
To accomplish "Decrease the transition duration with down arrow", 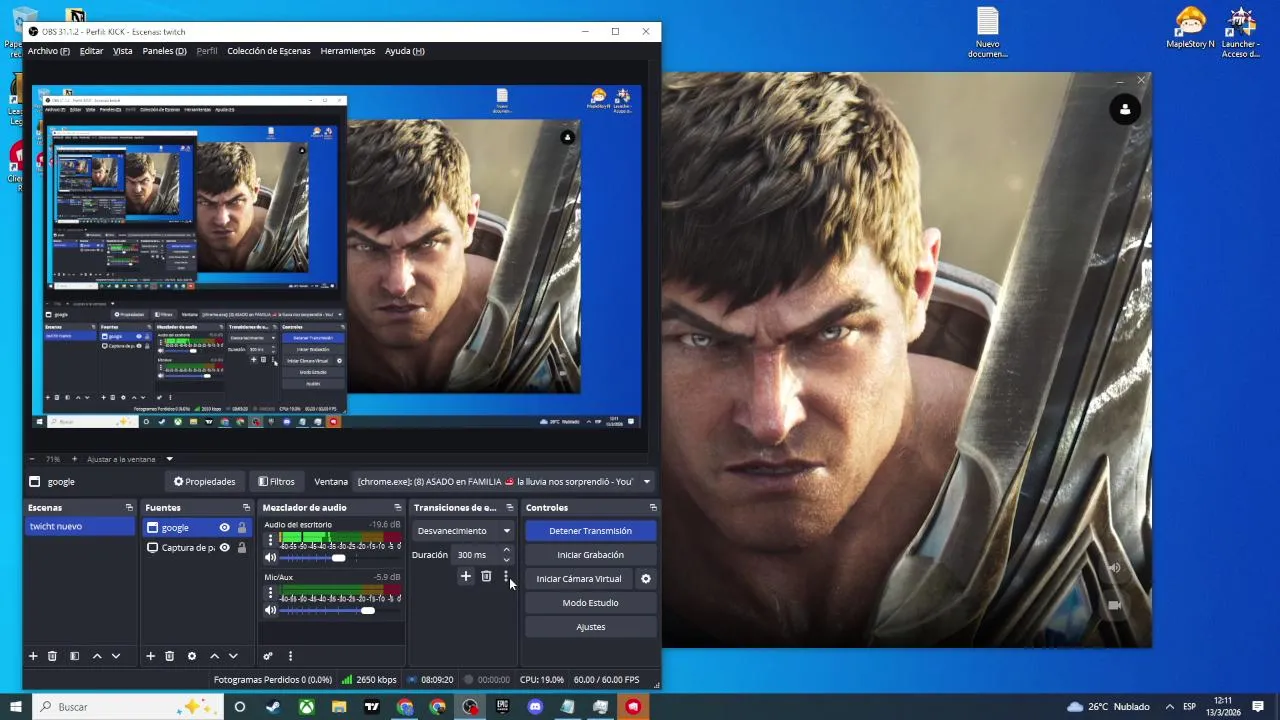I will [x=506, y=559].
